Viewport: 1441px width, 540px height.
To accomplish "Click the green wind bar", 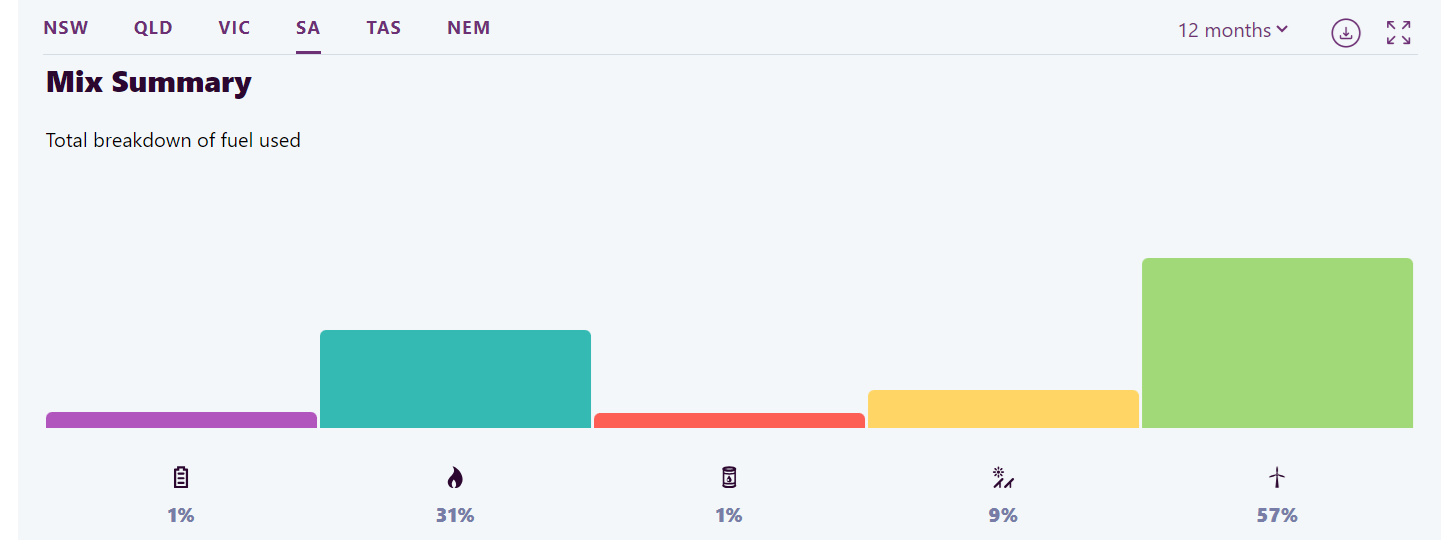I will [x=1277, y=343].
